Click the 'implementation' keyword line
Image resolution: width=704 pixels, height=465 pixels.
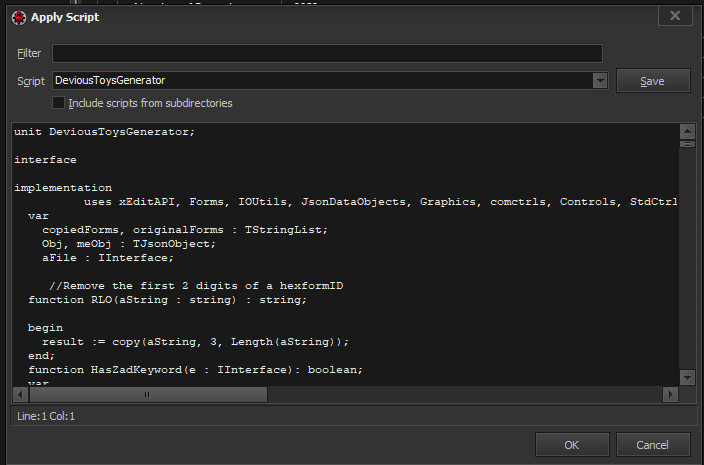pos(63,188)
